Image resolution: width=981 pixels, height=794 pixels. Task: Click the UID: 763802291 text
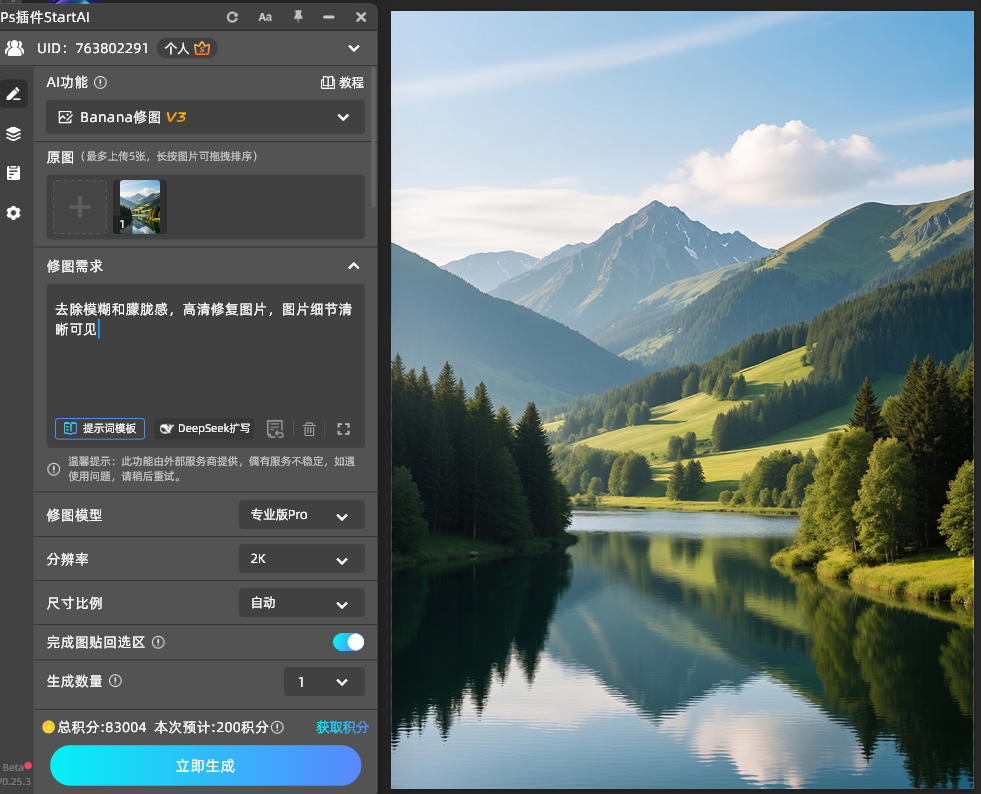93,48
